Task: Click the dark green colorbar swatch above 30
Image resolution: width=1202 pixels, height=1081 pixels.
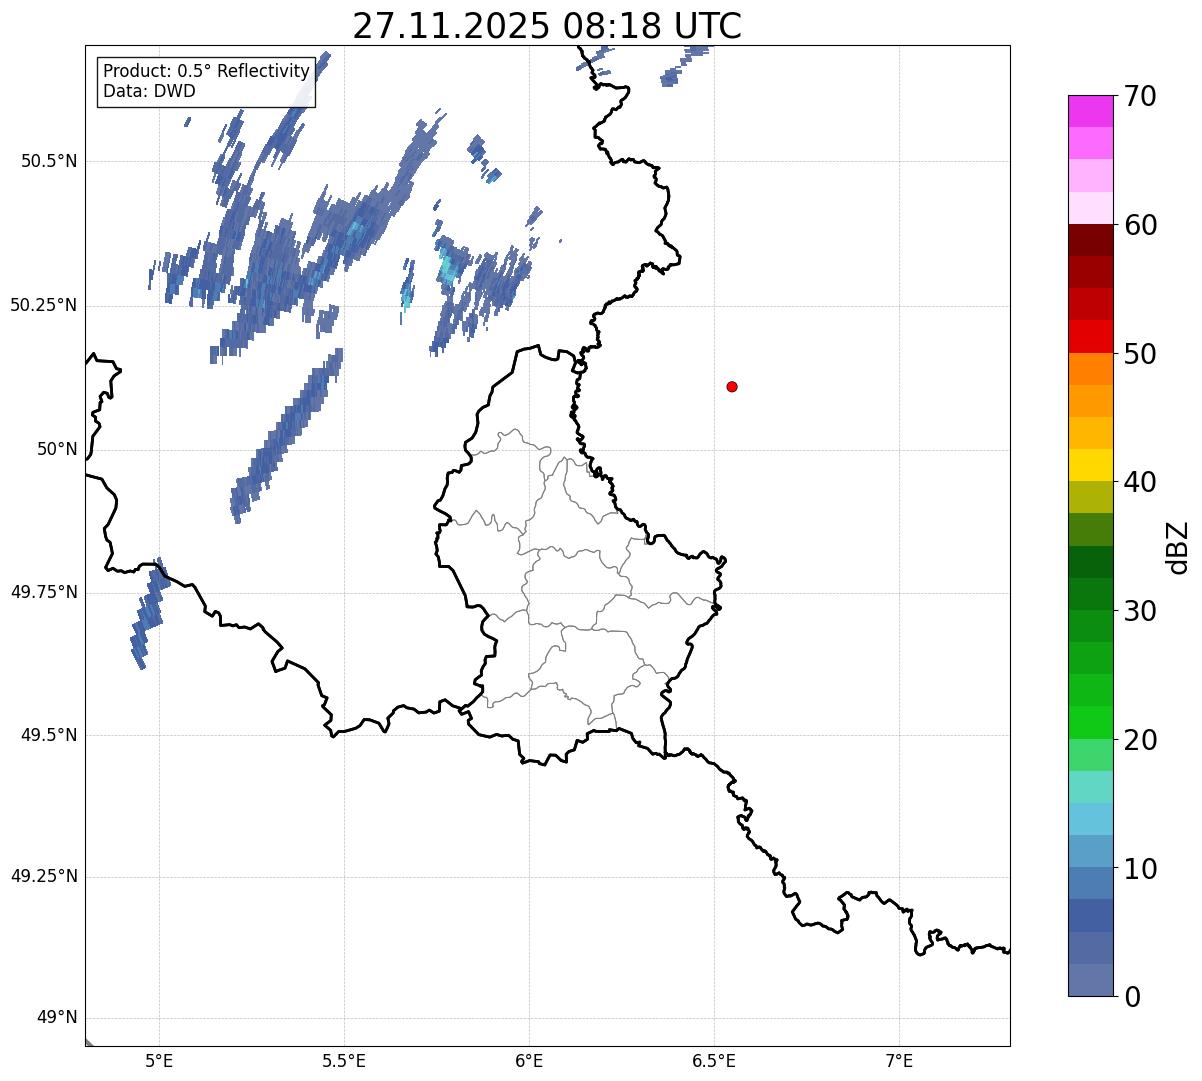Action: coord(1090,594)
